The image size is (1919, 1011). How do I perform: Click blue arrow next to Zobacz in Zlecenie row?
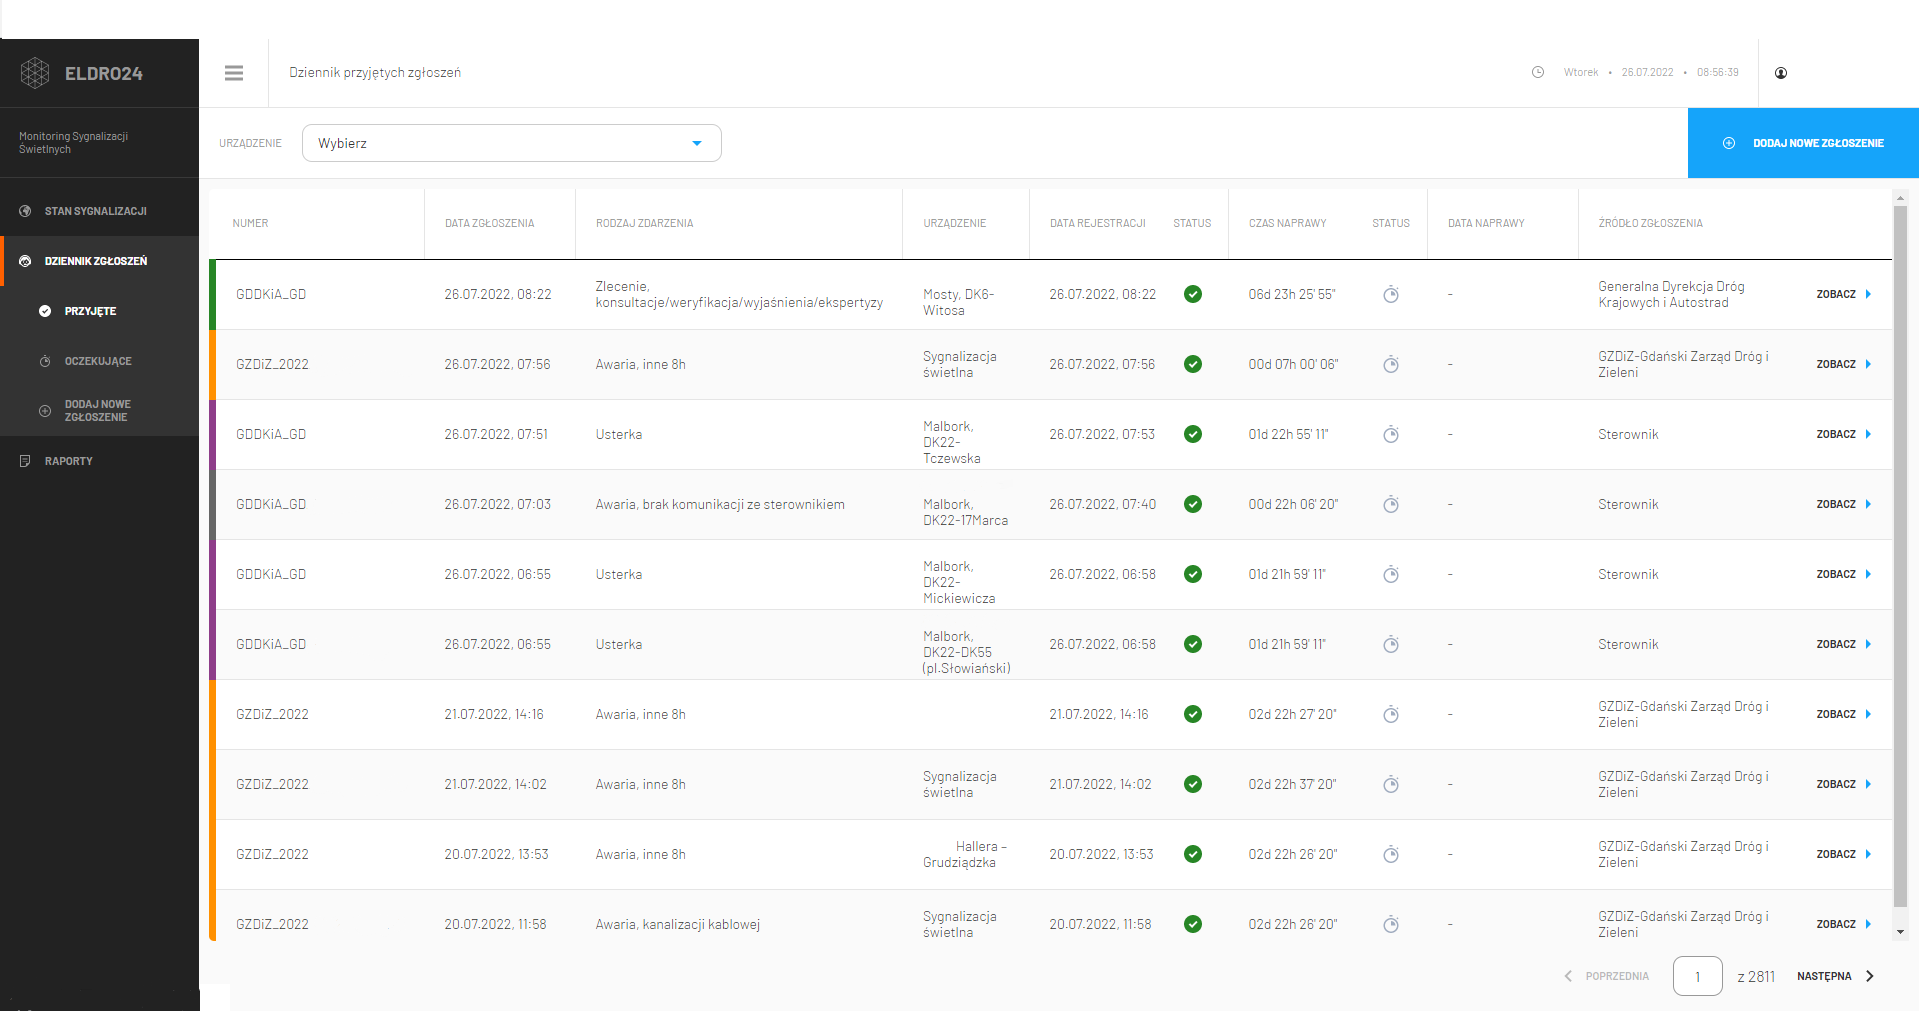[1868, 294]
